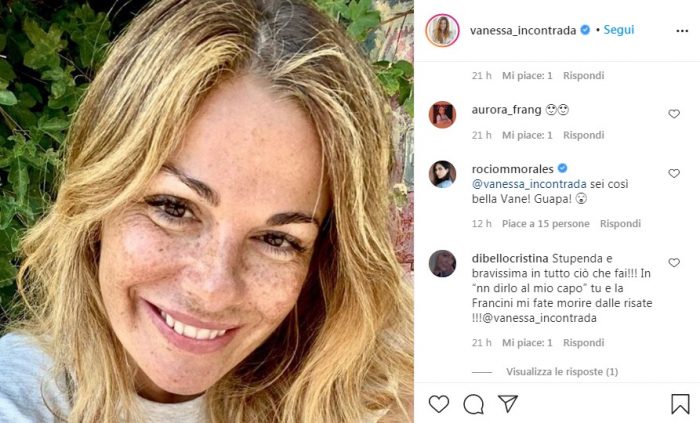Screen dimensions: 700x423
Task: Reply to aurora_frang's comment via Rispondi
Action: 583,135
